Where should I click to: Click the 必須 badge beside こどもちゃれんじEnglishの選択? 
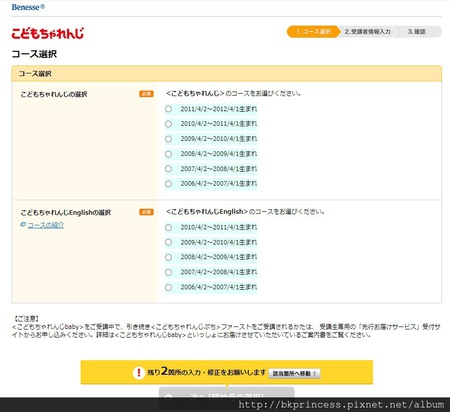146,212
